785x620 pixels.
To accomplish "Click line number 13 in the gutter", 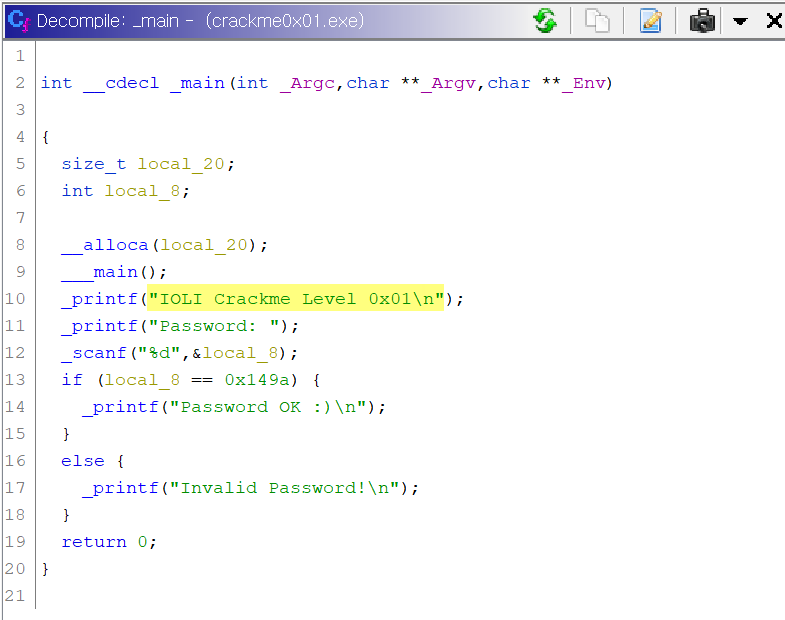I will [15, 380].
